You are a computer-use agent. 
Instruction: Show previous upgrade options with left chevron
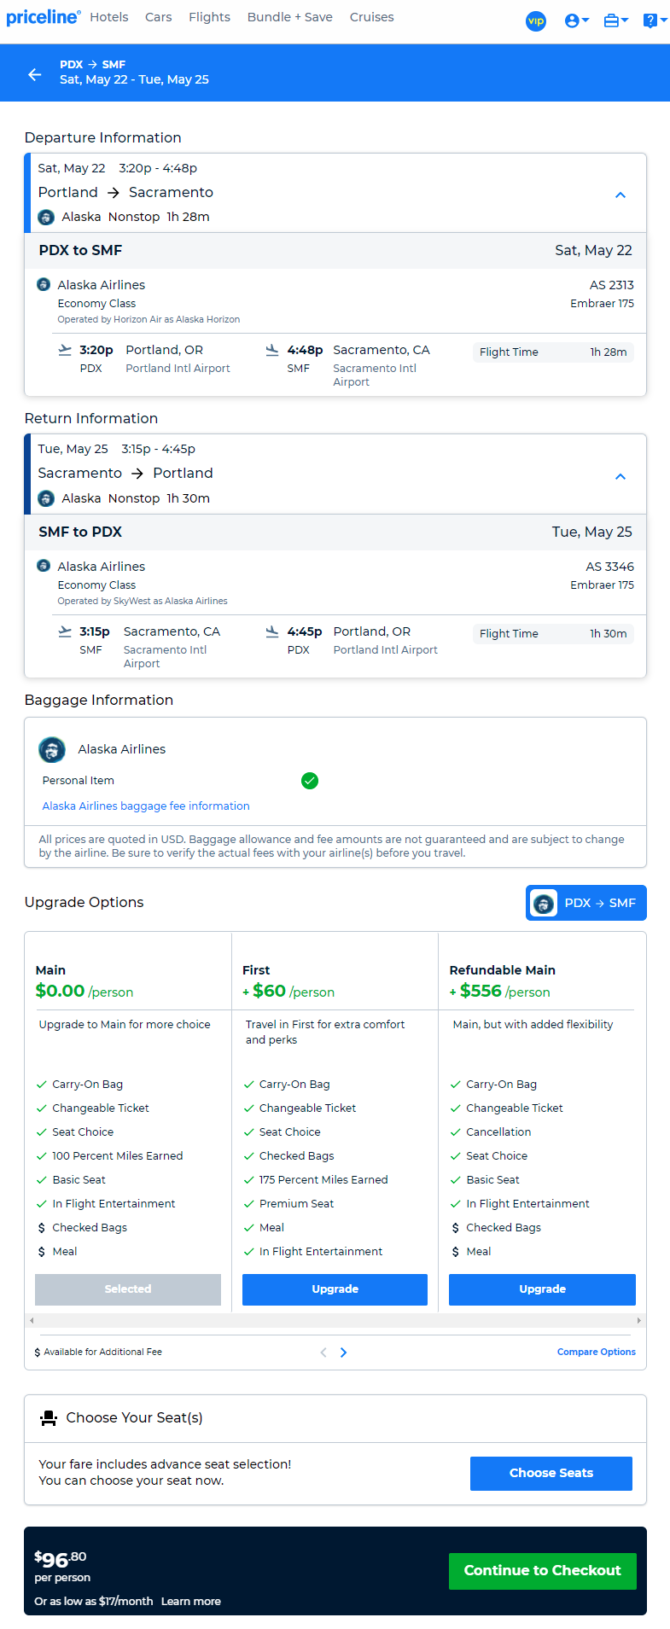point(323,1352)
